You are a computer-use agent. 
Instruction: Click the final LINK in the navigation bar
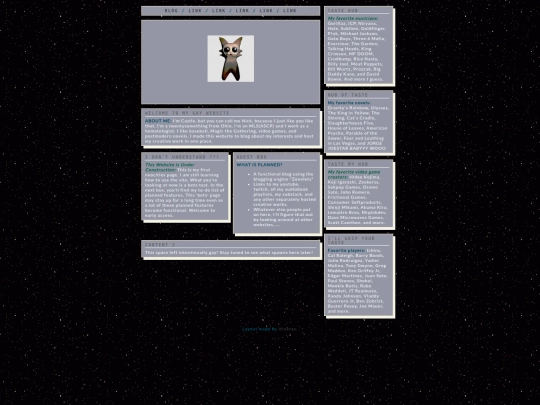290,11
